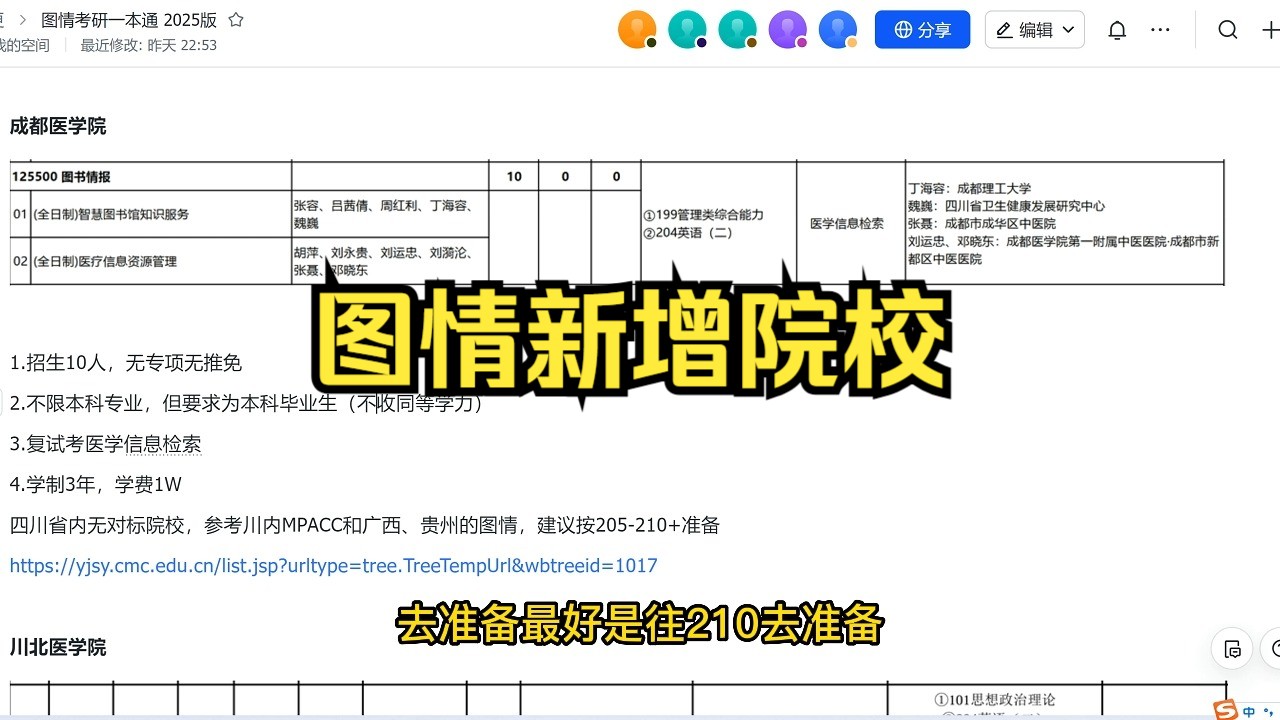The width and height of the screenshot is (1280, 720).
Task: Click the table cell showing 10
Action: tap(514, 176)
